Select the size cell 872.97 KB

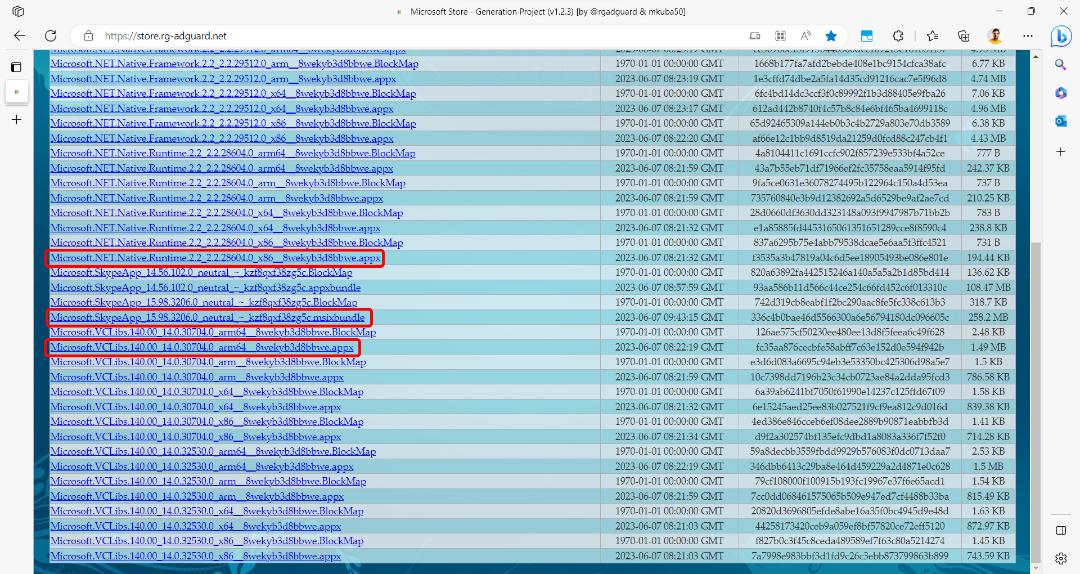click(x=988, y=526)
